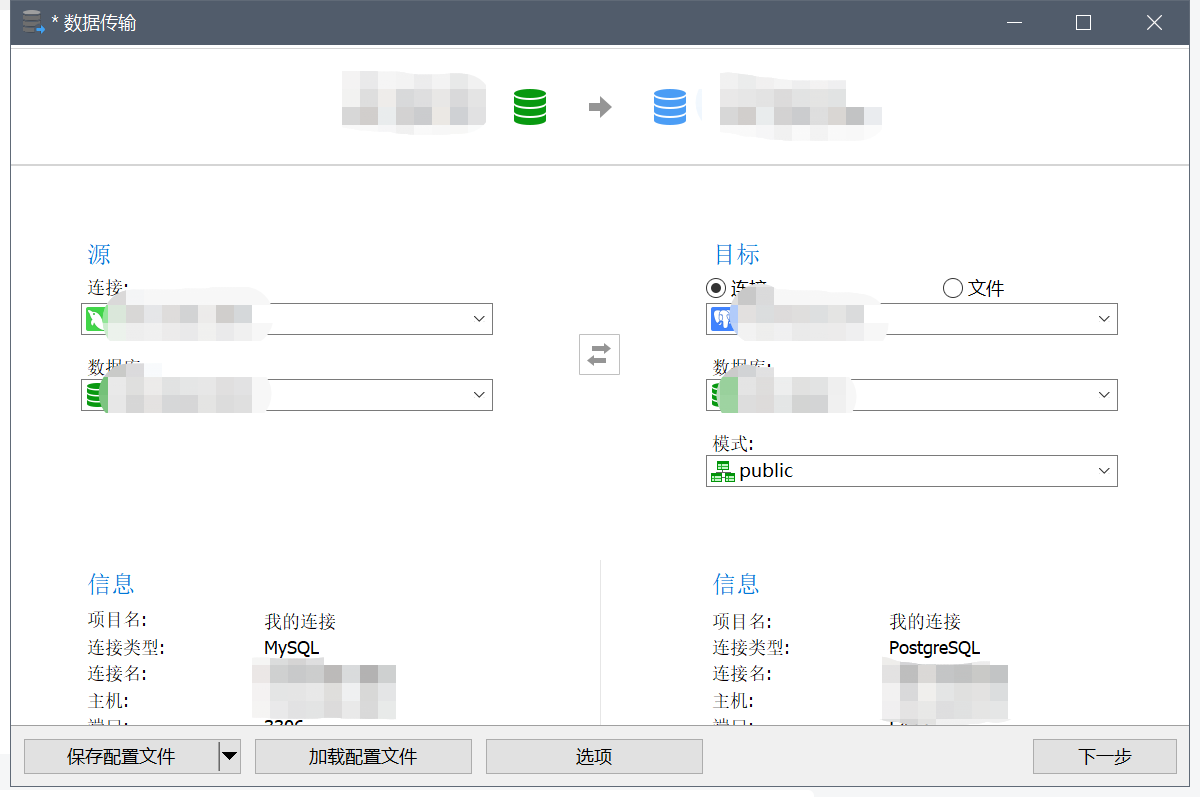Open the source 连接 dropdown list
The image size is (1200, 797).
click(478, 318)
